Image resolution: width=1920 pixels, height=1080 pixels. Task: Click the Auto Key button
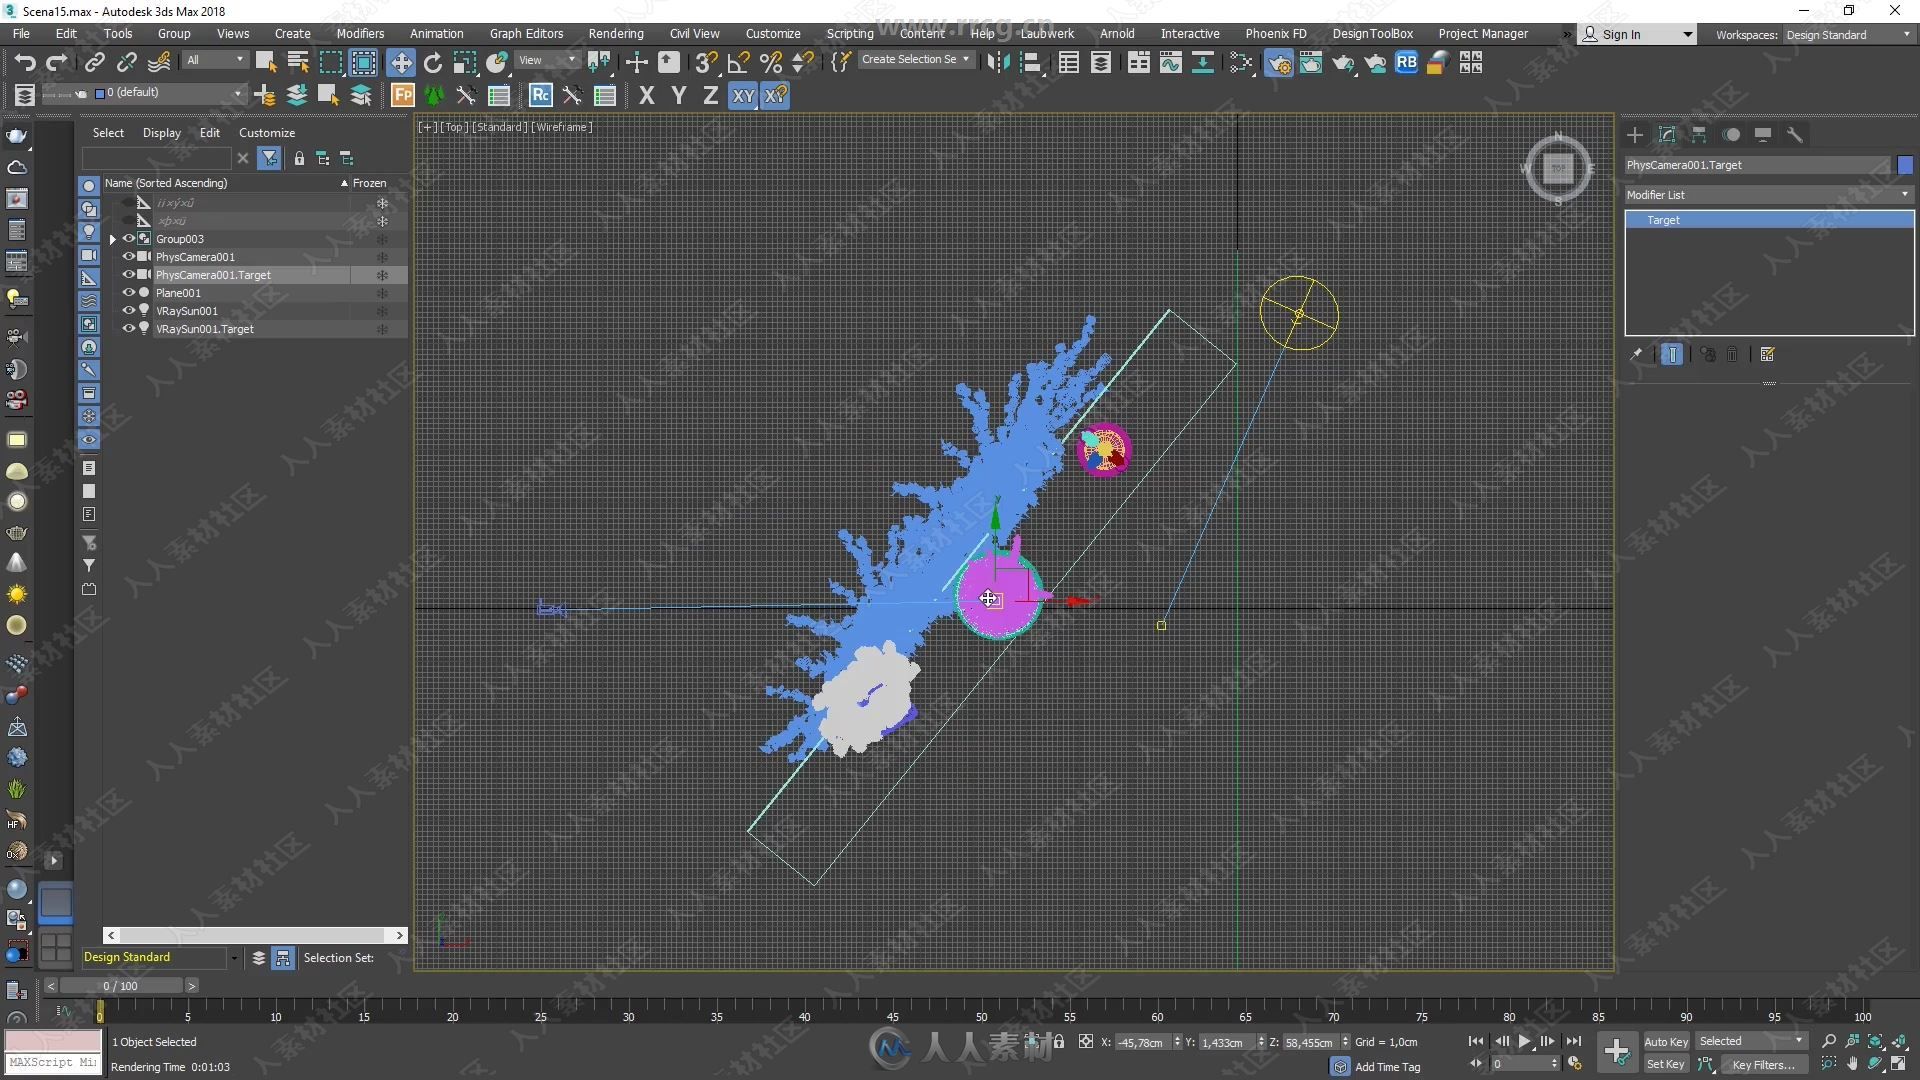pyautogui.click(x=1666, y=1041)
